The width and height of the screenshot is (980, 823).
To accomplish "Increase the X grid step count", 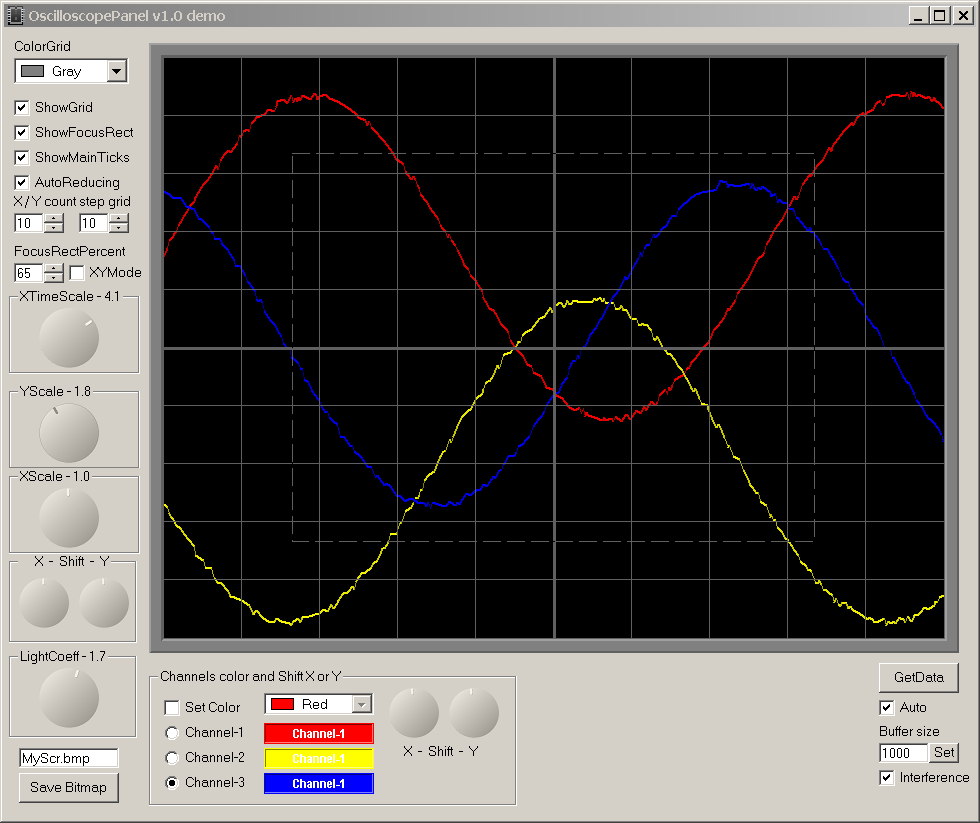I will [x=54, y=218].
